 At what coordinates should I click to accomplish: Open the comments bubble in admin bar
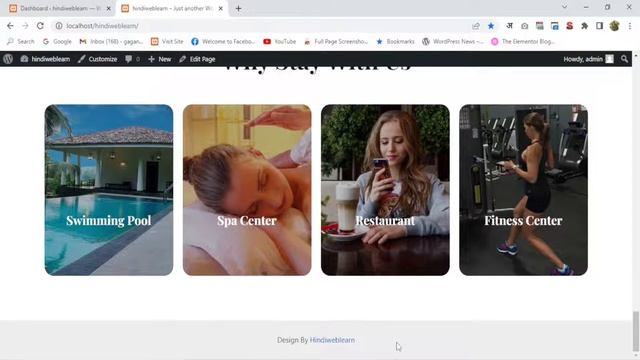pyautogui.click(x=132, y=59)
